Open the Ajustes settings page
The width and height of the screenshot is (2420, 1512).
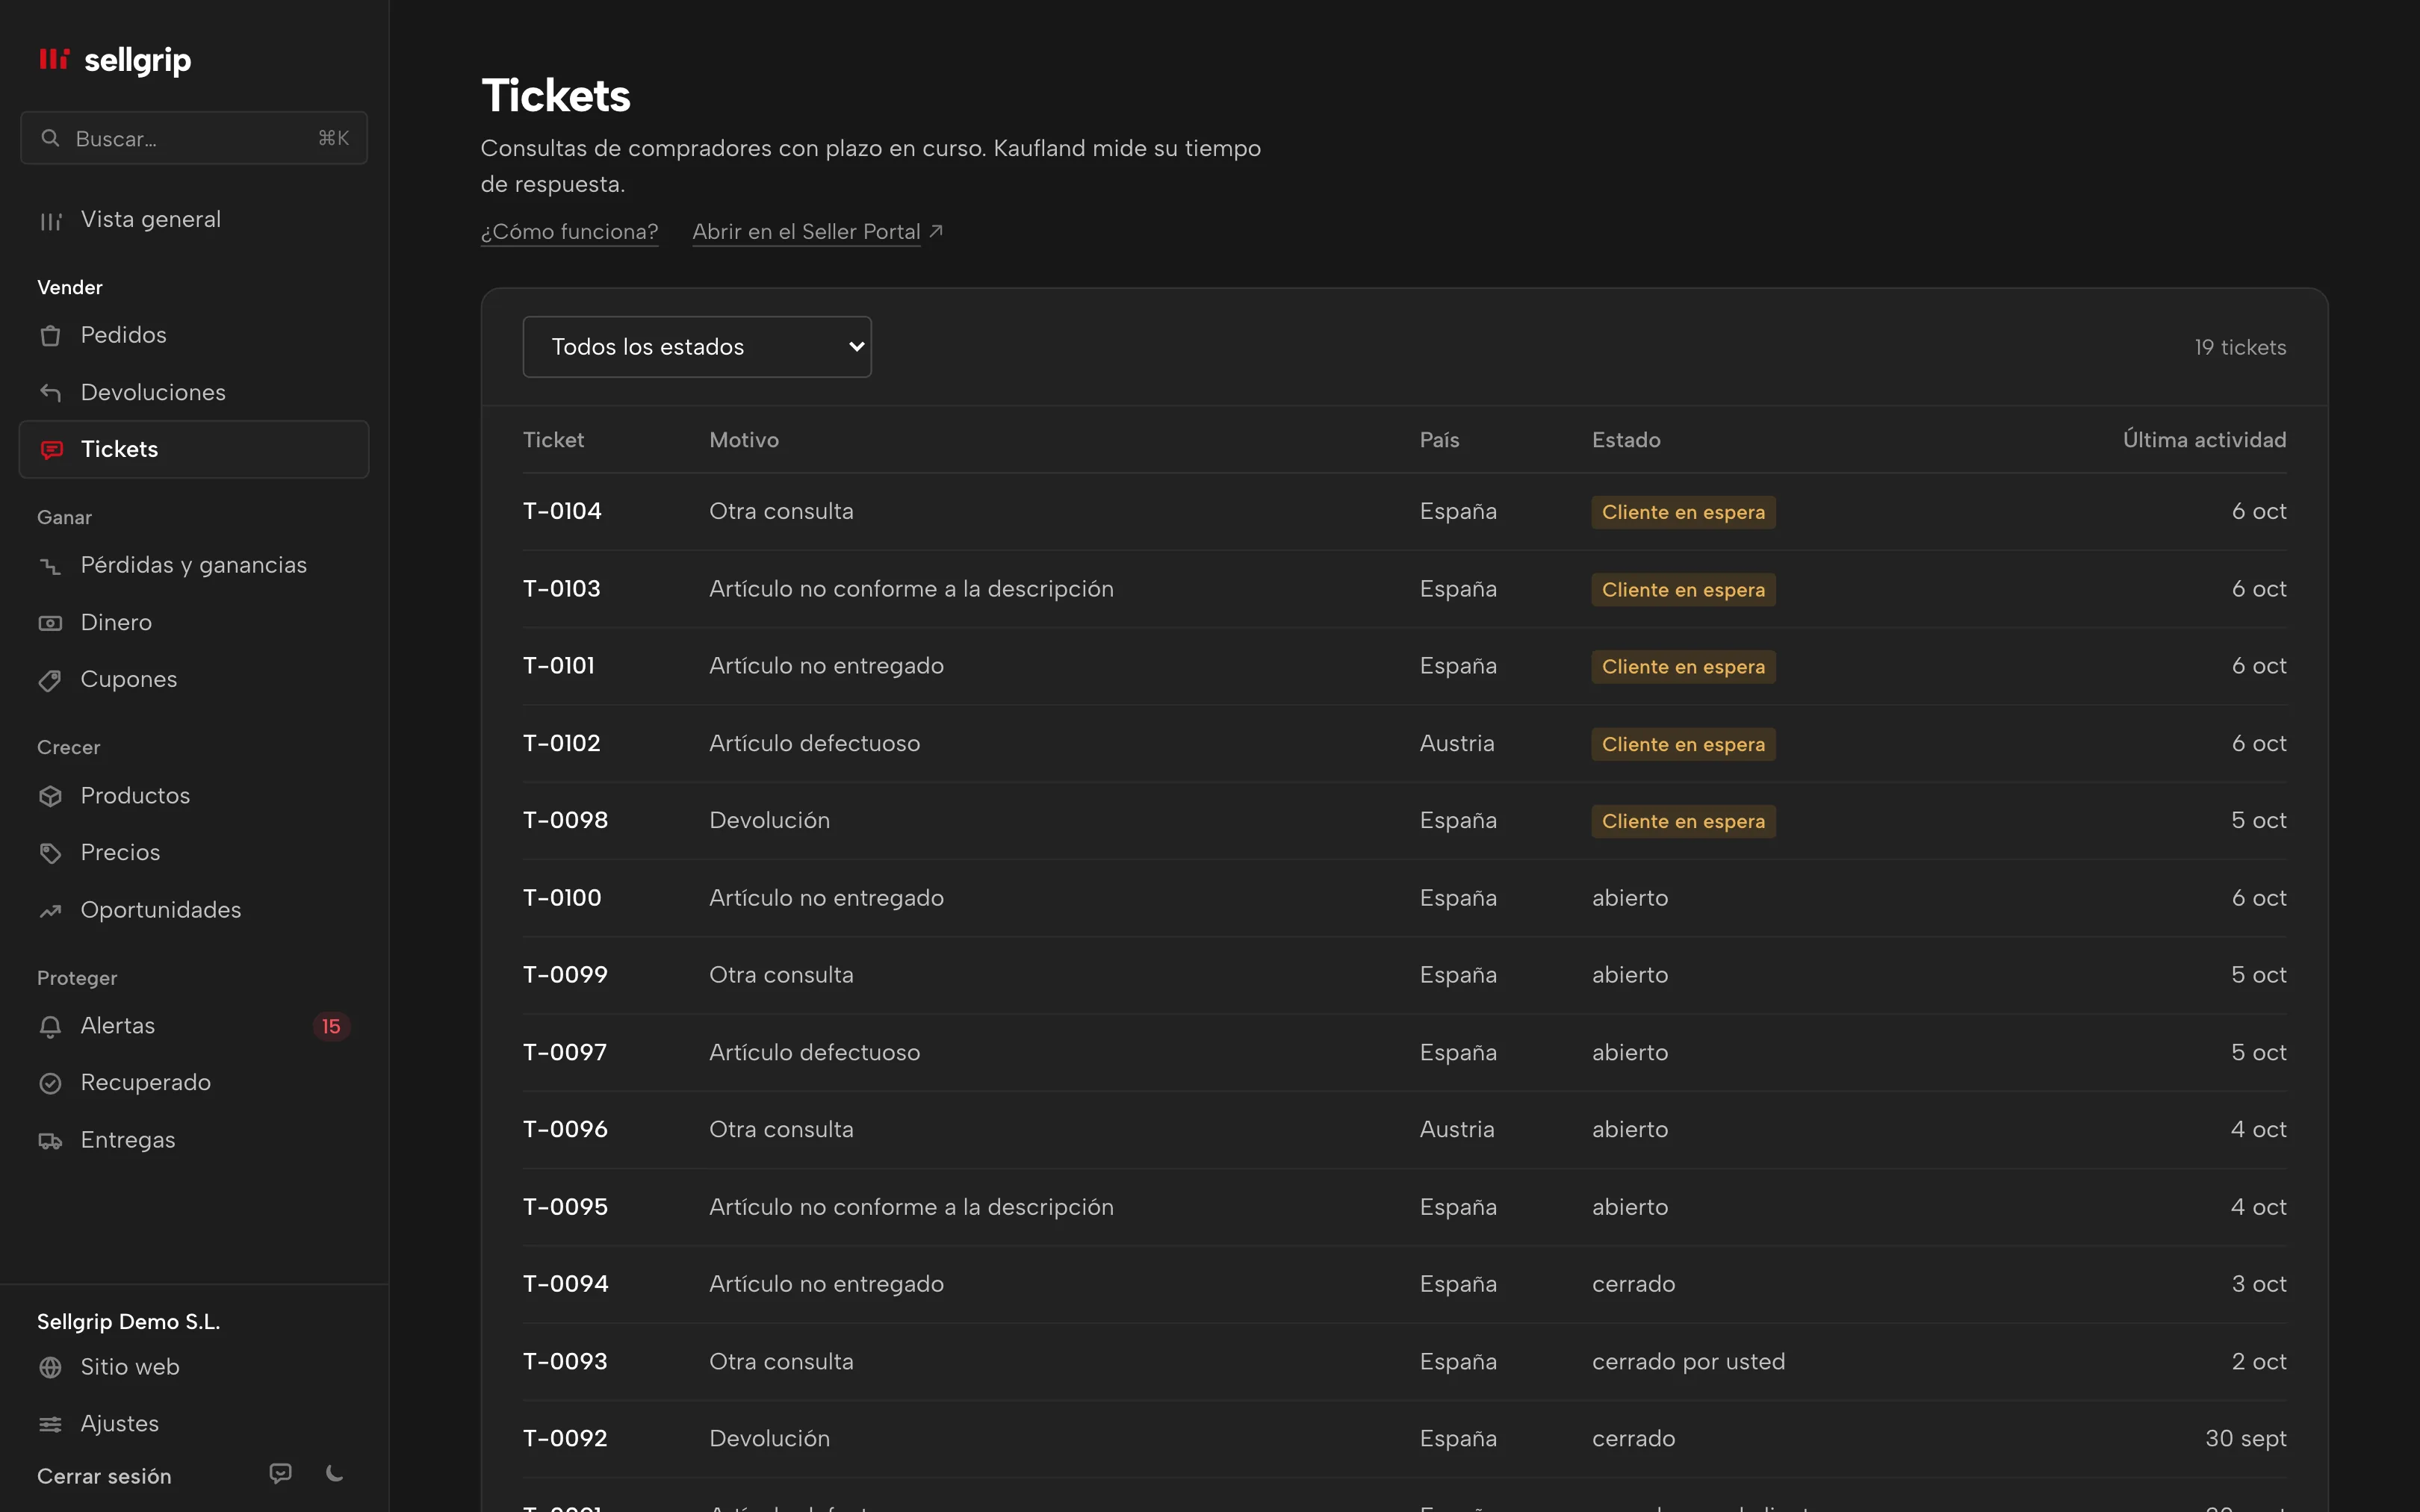click(194, 1423)
